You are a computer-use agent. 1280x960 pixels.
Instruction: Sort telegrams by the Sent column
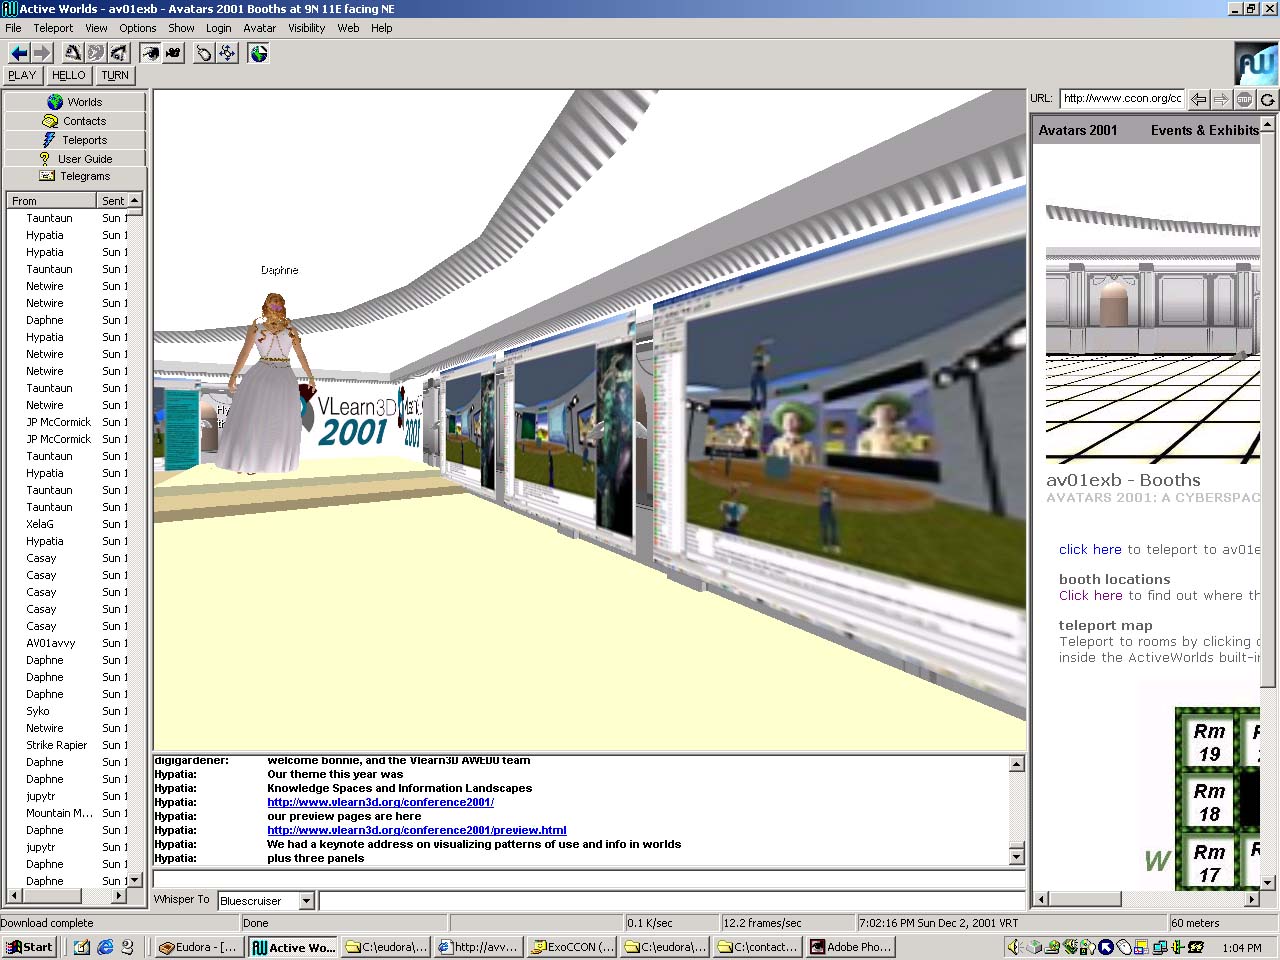point(113,201)
